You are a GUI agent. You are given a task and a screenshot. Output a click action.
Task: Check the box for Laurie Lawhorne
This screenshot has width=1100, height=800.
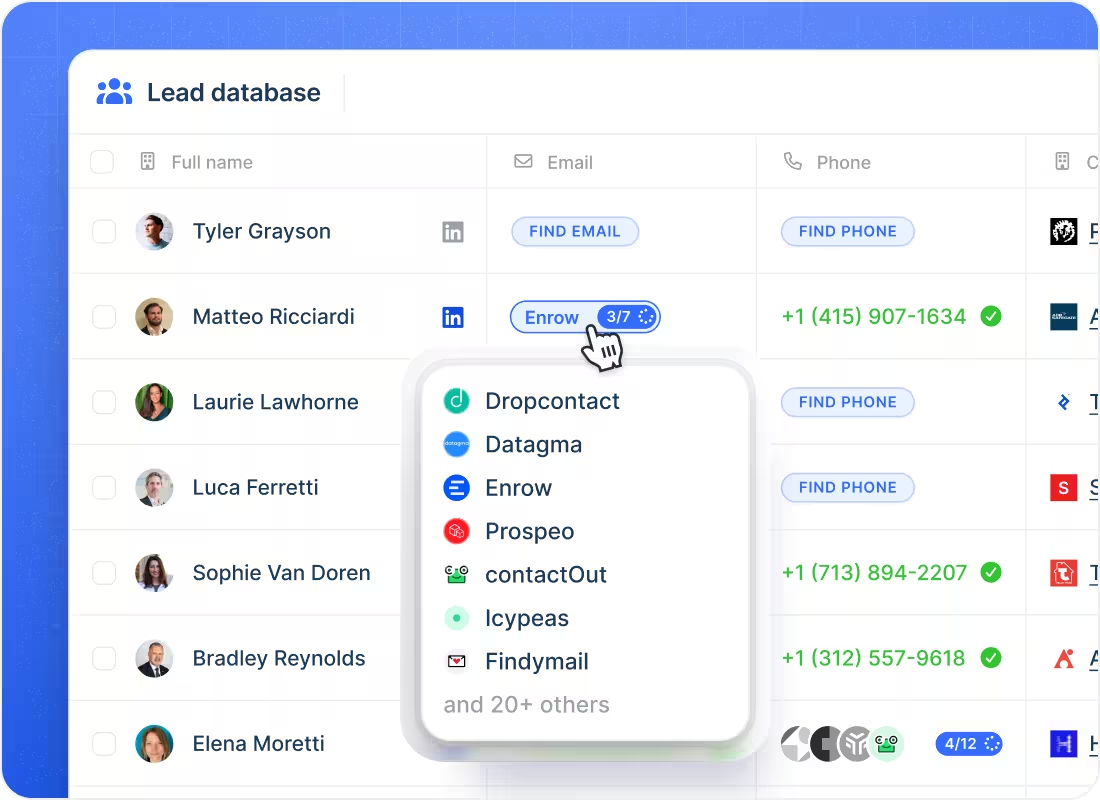coord(104,402)
